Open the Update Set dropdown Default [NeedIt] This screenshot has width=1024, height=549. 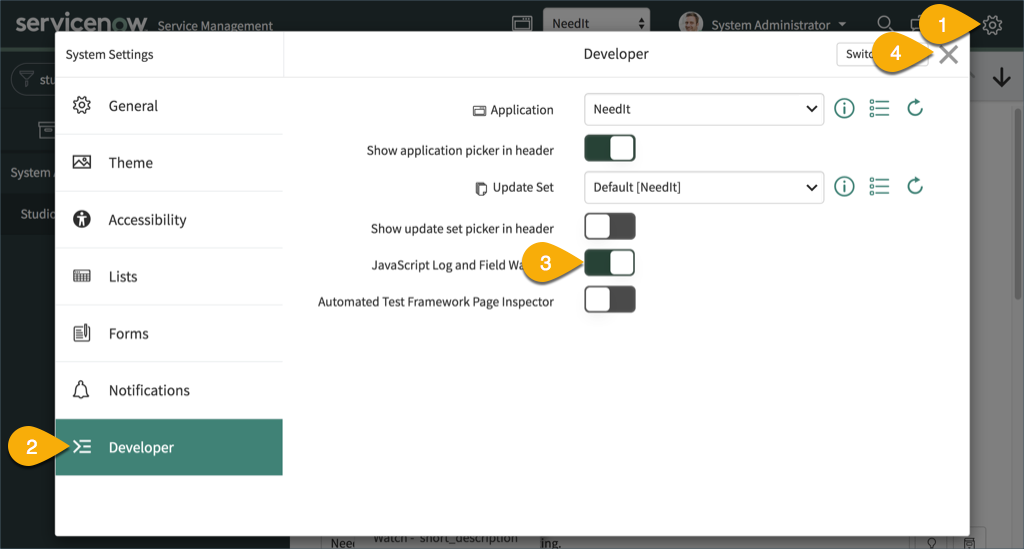(x=703, y=187)
